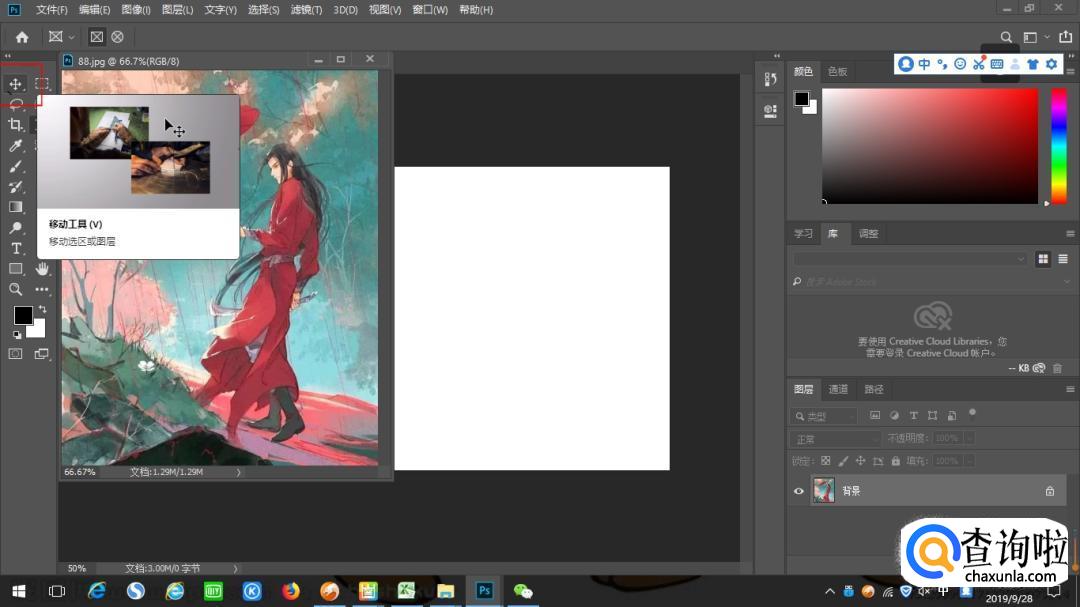Select the Zoom tool in the toolbar
1080x607 pixels.
click(x=15, y=289)
